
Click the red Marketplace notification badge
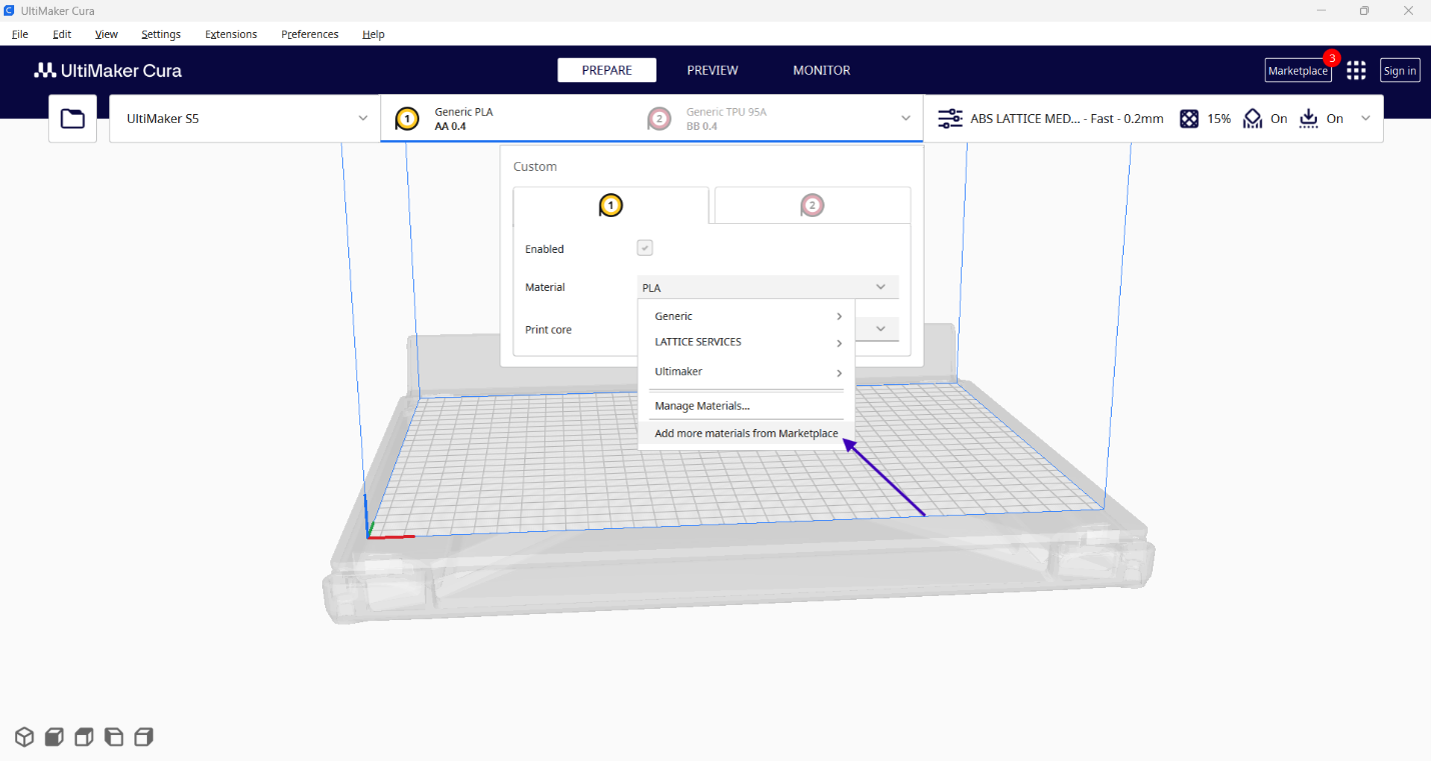click(x=1331, y=57)
